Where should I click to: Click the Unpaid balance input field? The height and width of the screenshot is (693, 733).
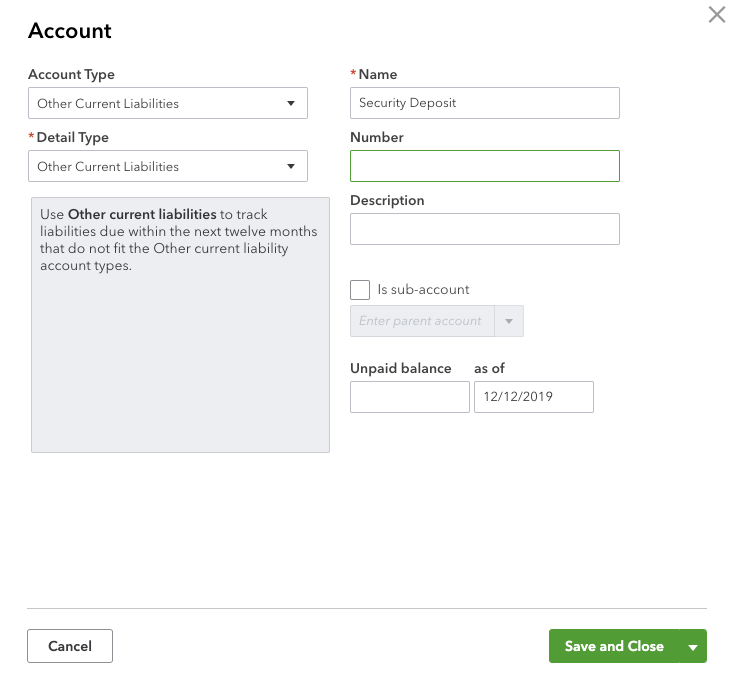[x=409, y=397]
